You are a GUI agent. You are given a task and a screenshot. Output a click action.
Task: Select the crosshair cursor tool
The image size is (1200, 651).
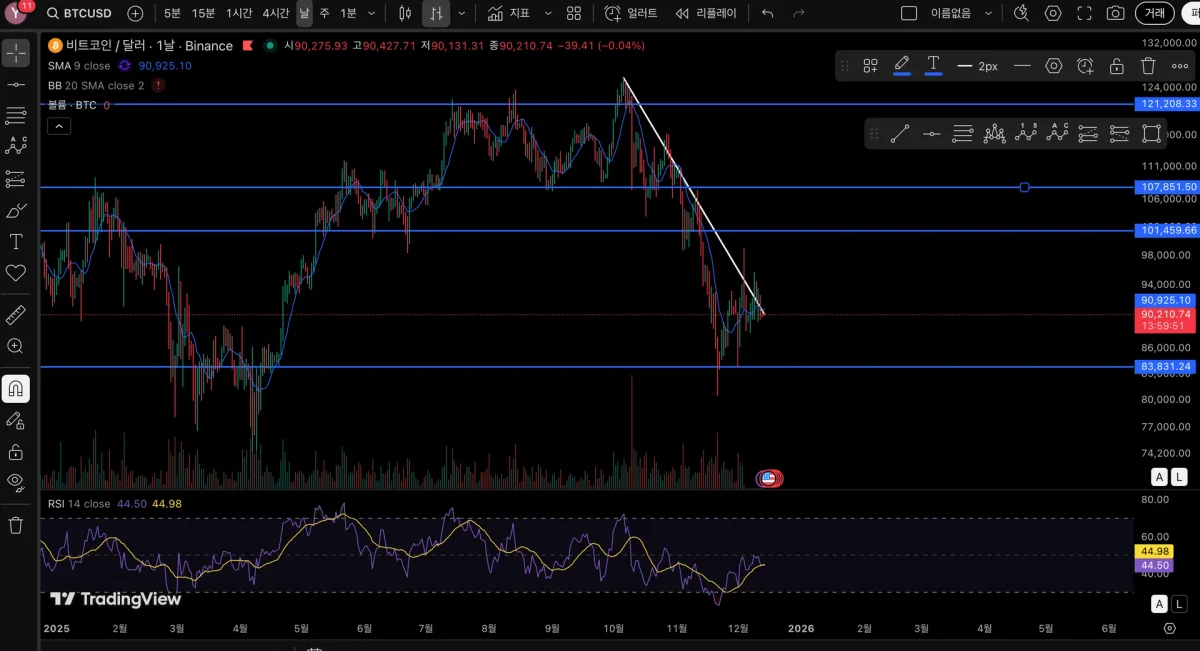point(16,53)
